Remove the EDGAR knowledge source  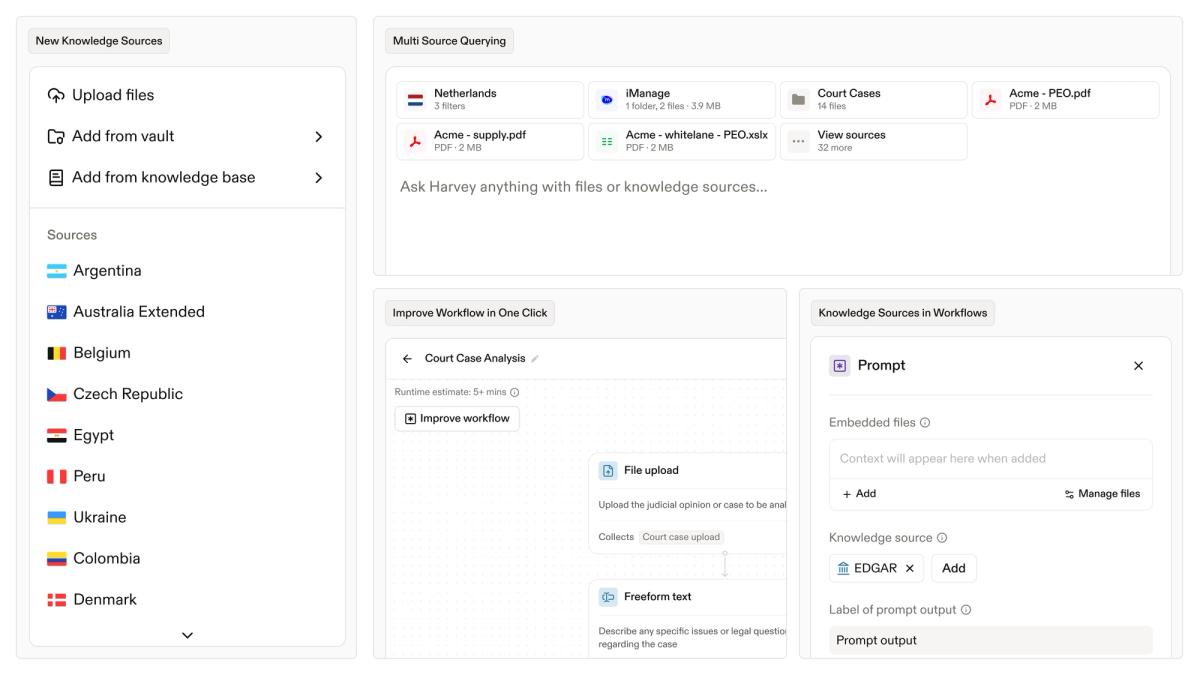click(909, 568)
